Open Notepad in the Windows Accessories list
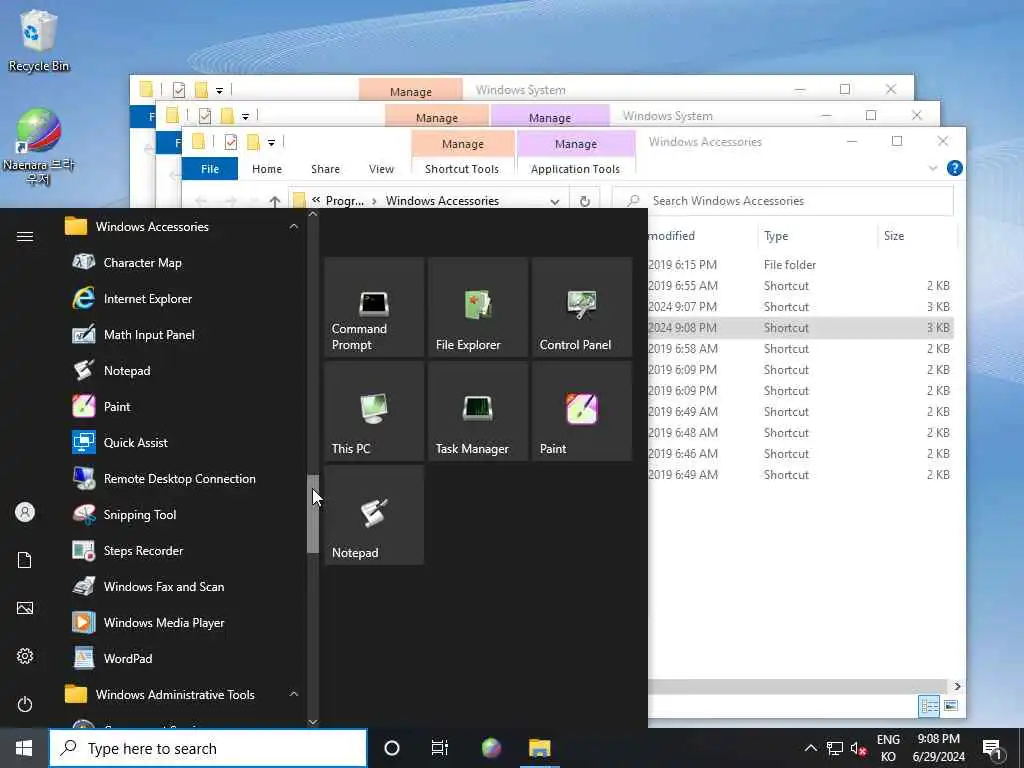Image resolution: width=1024 pixels, height=768 pixels. click(127, 370)
